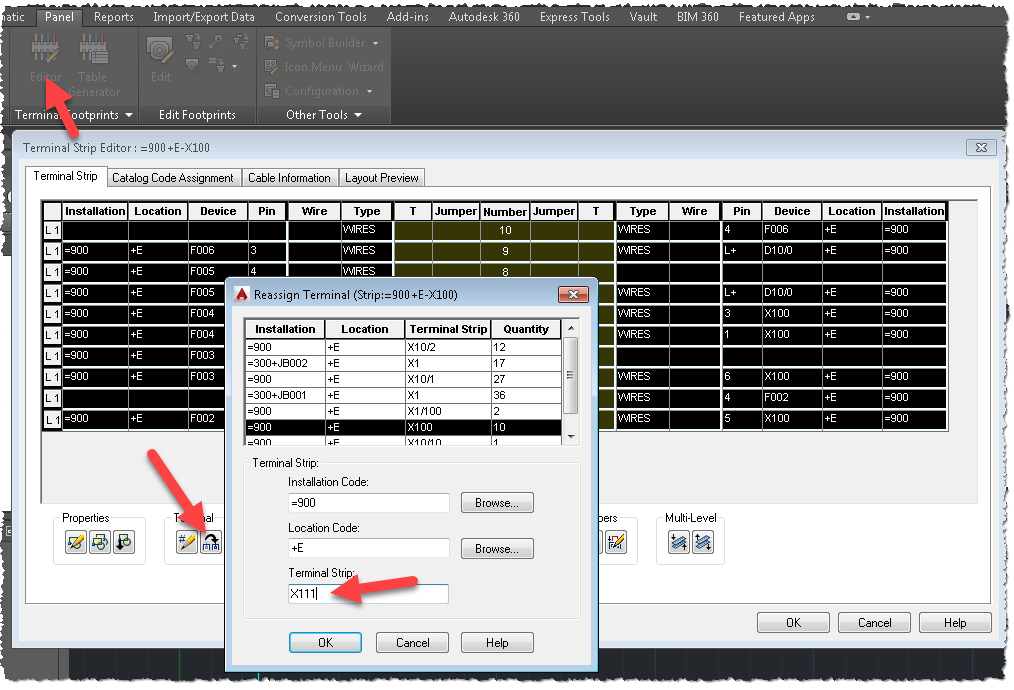Launch the Table Generator tool
This screenshot has height=690, width=1014.
click(x=94, y=65)
